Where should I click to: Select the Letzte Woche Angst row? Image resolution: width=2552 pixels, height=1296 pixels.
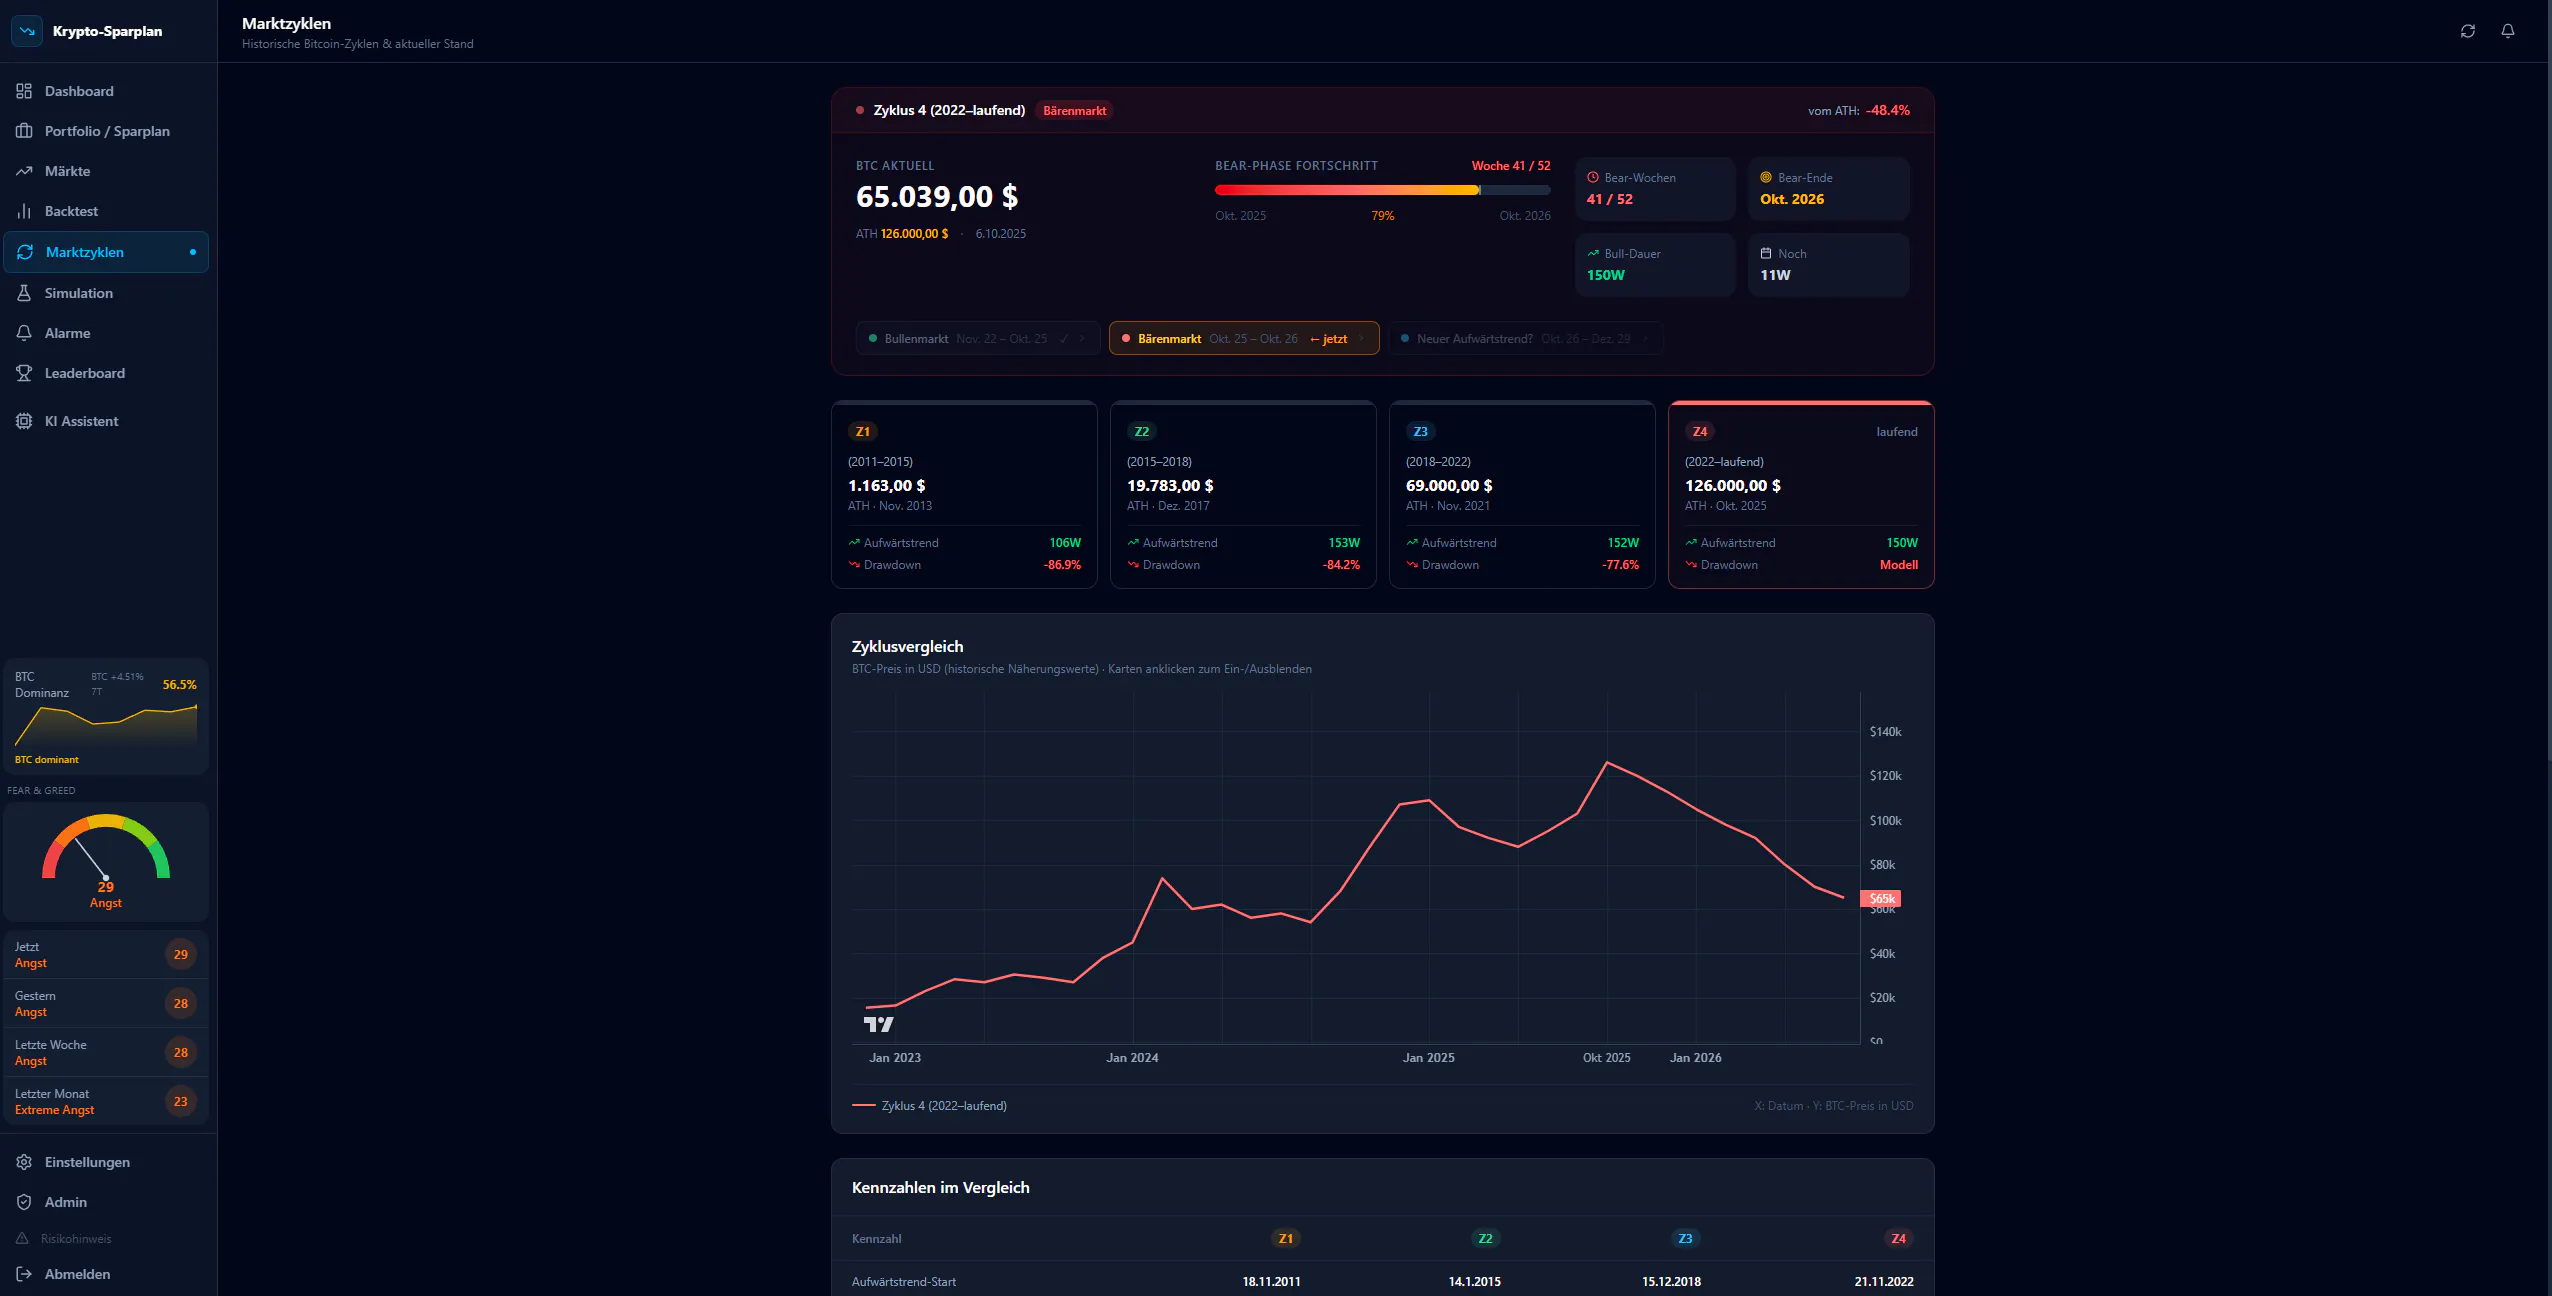[x=106, y=1053]
